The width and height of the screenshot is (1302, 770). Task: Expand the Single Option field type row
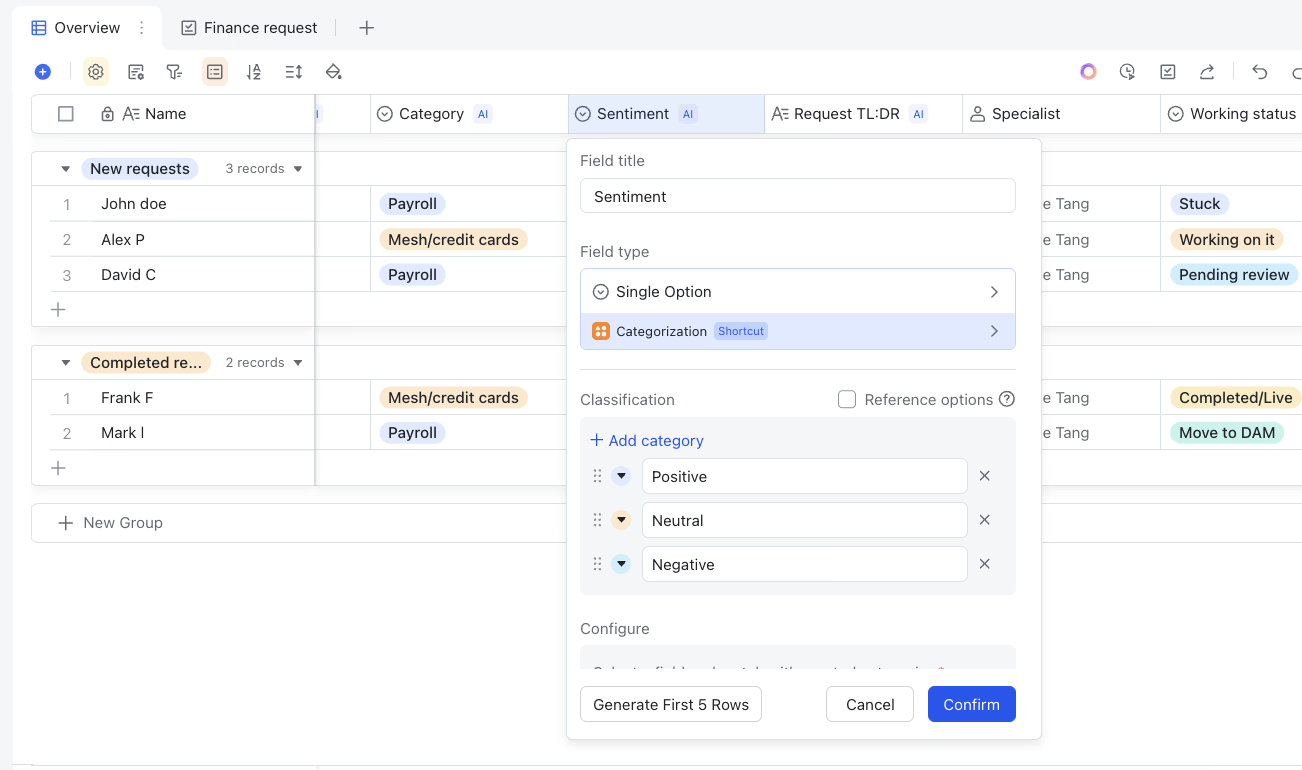pyautogui.click(x=797, y=292)
